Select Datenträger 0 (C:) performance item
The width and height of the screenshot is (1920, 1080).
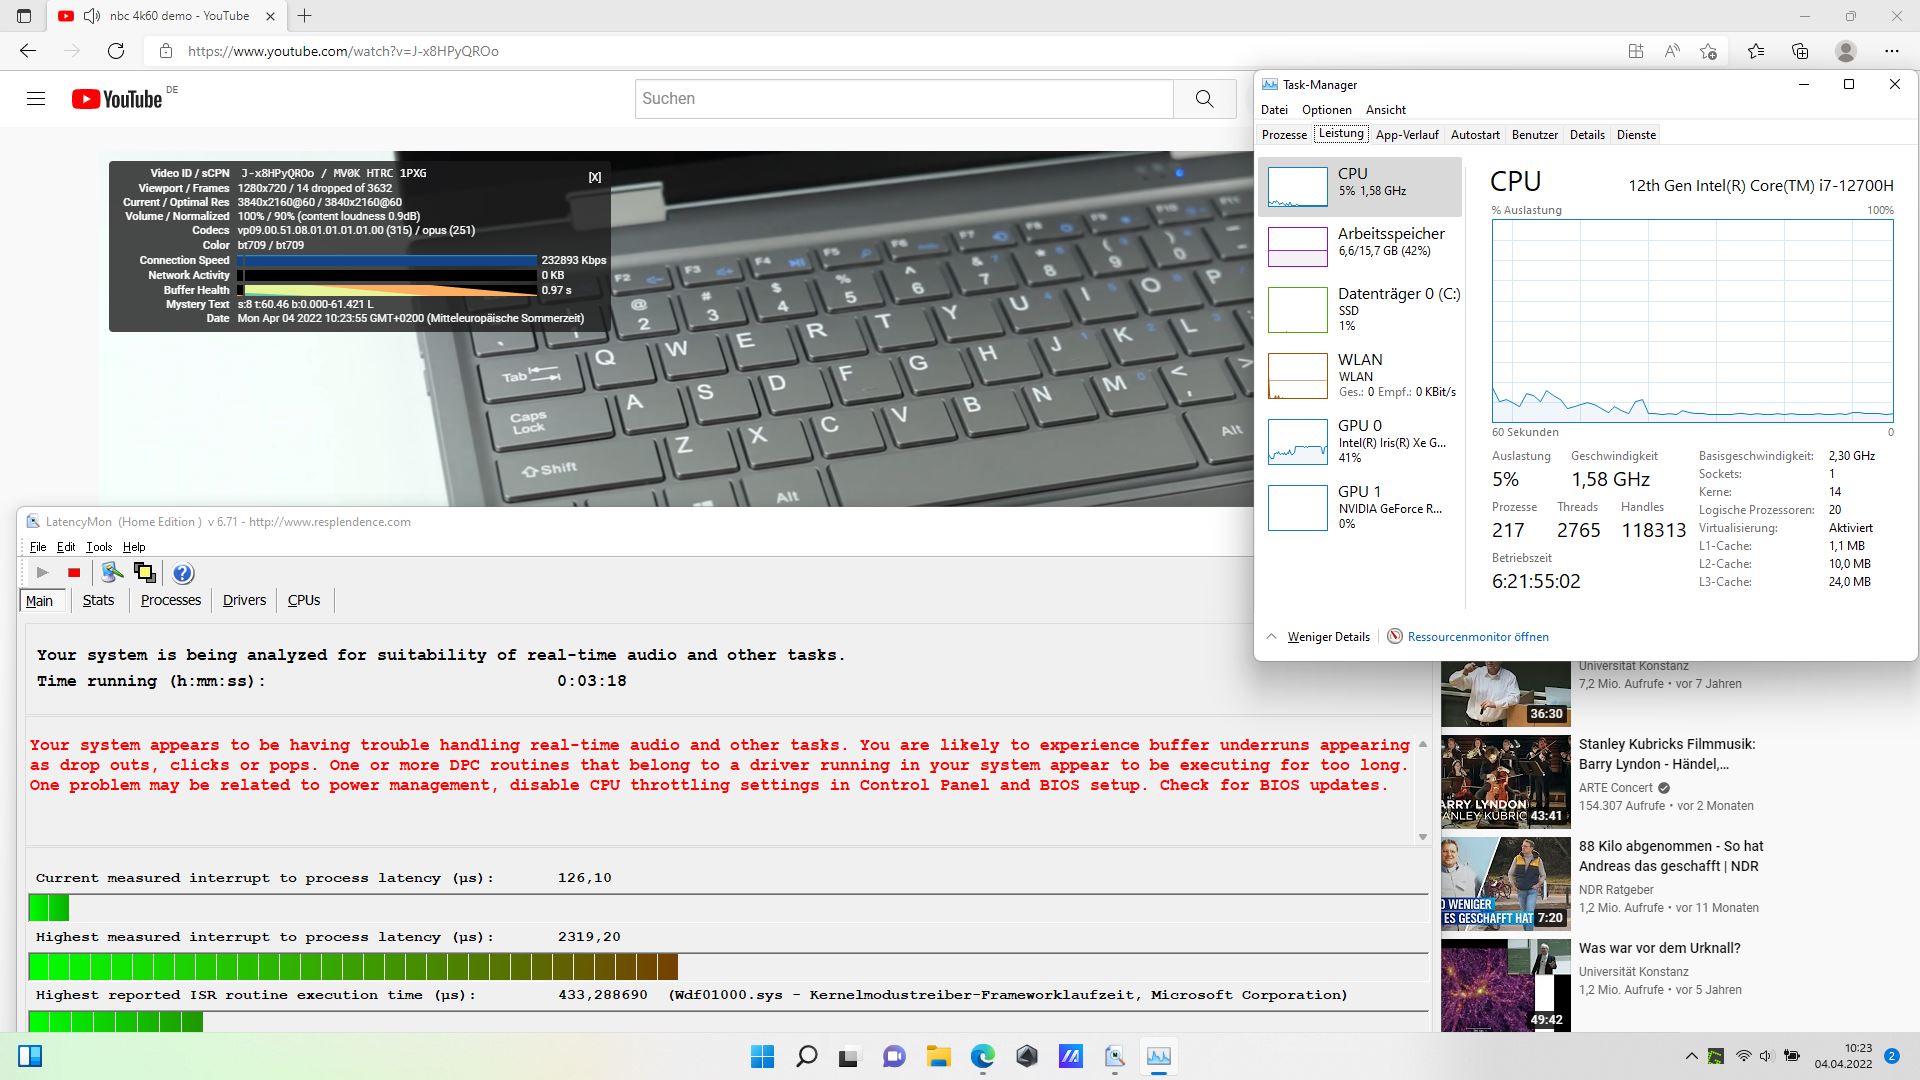1360,309
